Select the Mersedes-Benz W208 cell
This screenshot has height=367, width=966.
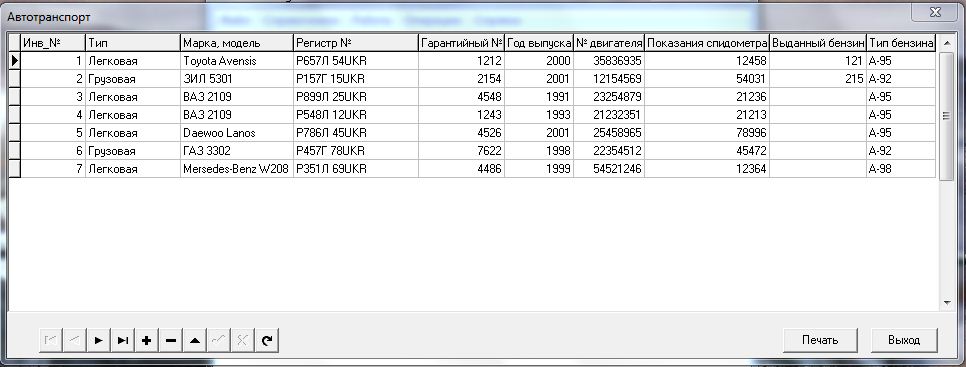click(237, 169)
